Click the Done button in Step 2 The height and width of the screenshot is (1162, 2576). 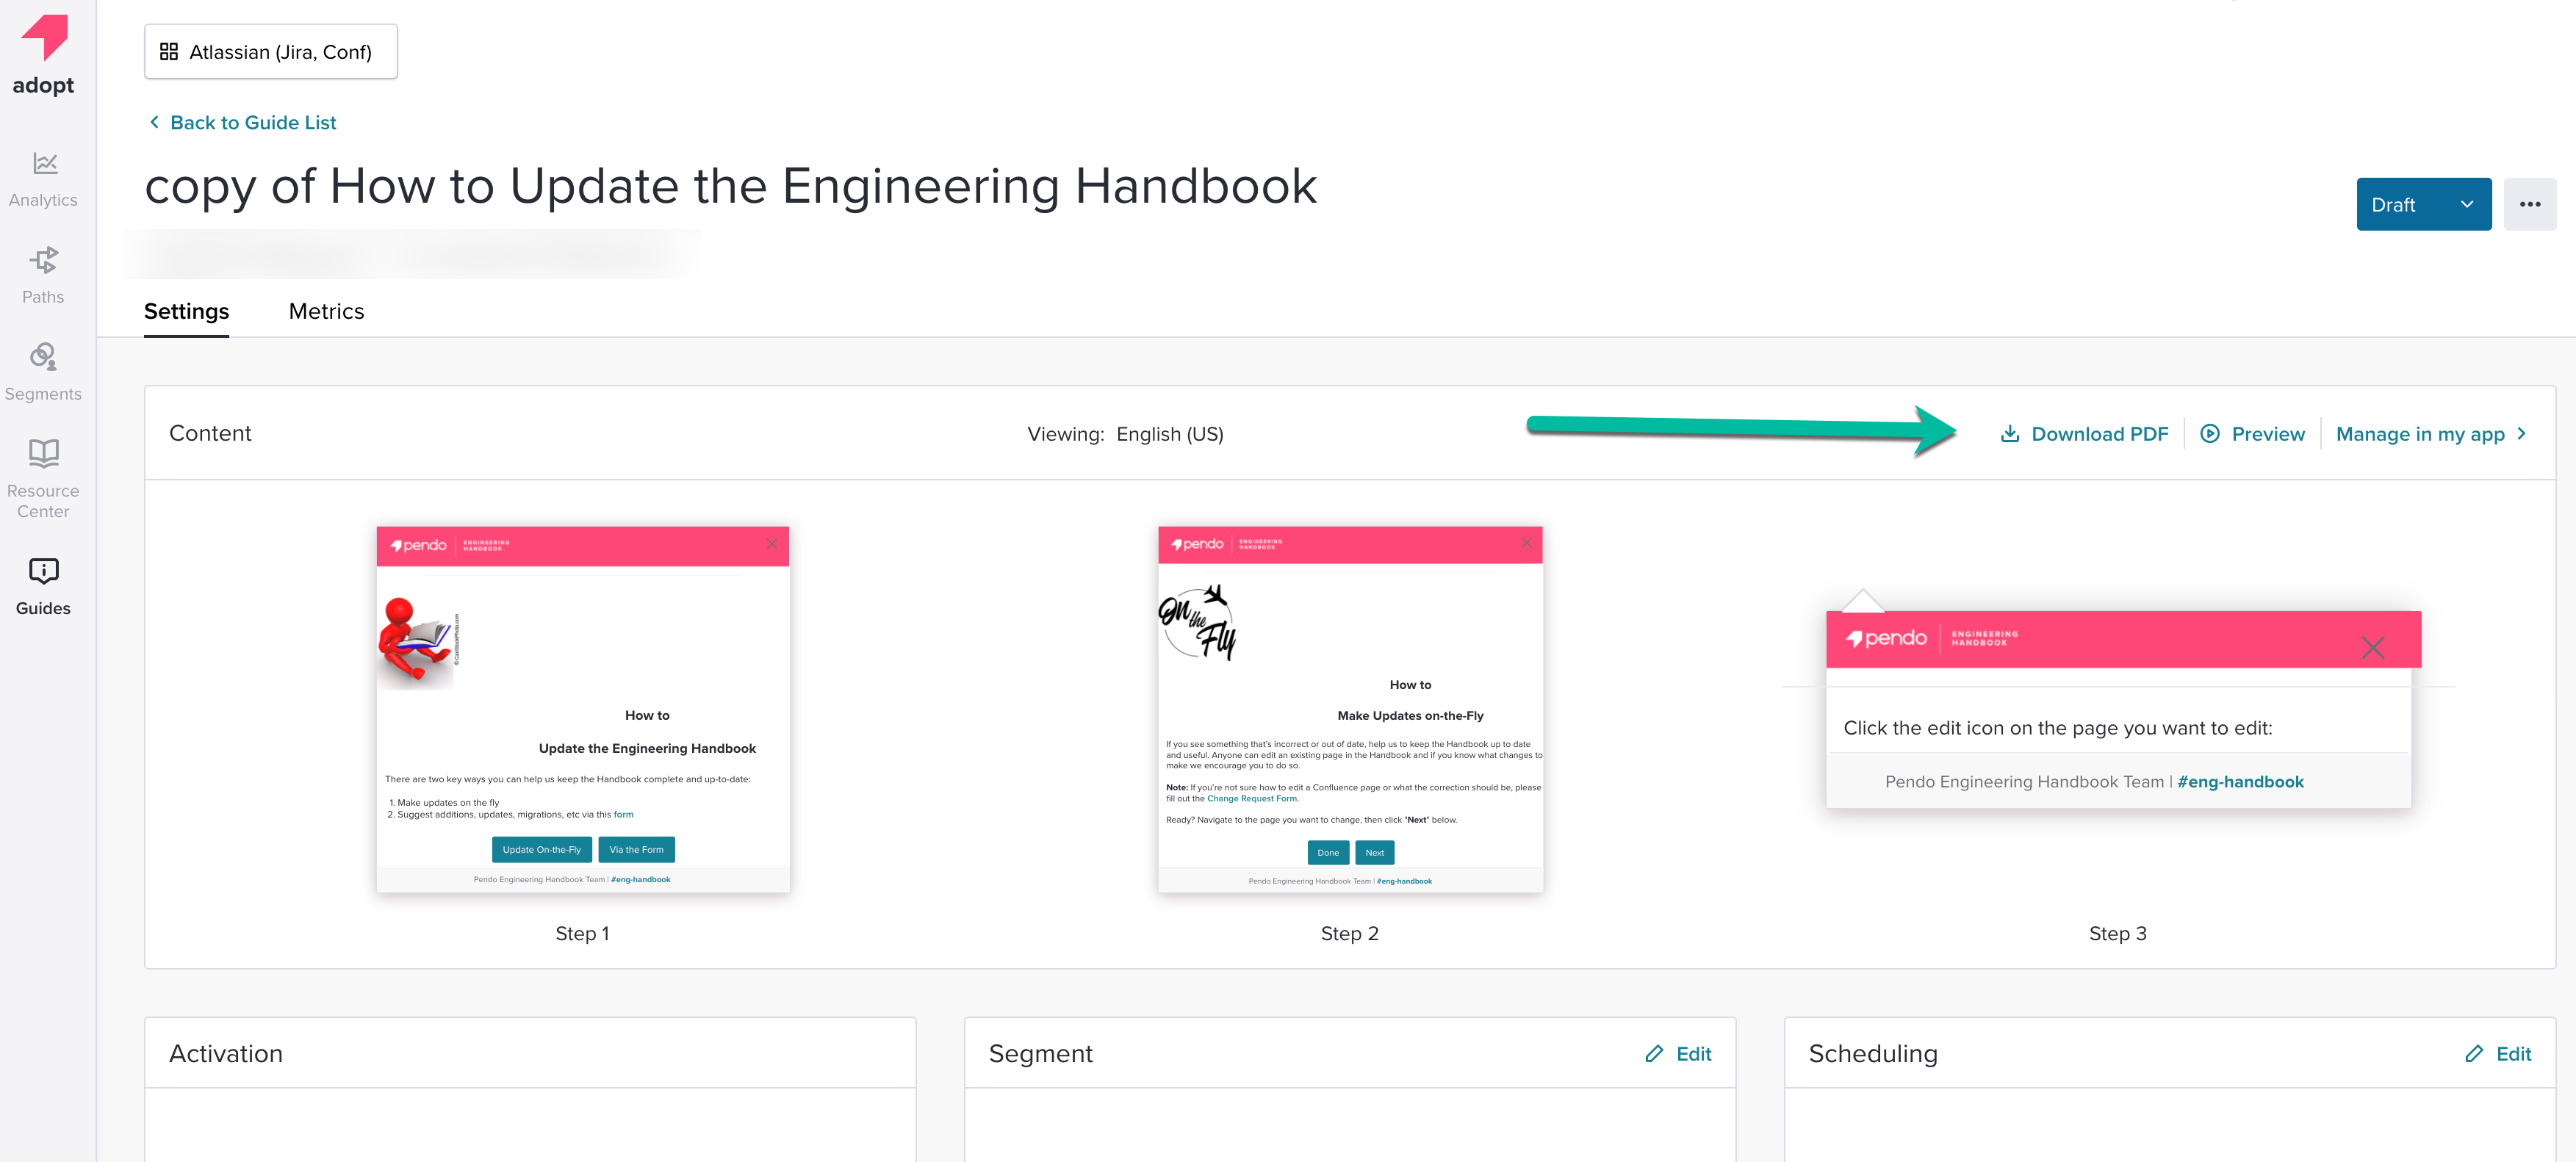tap(1328, 853)
